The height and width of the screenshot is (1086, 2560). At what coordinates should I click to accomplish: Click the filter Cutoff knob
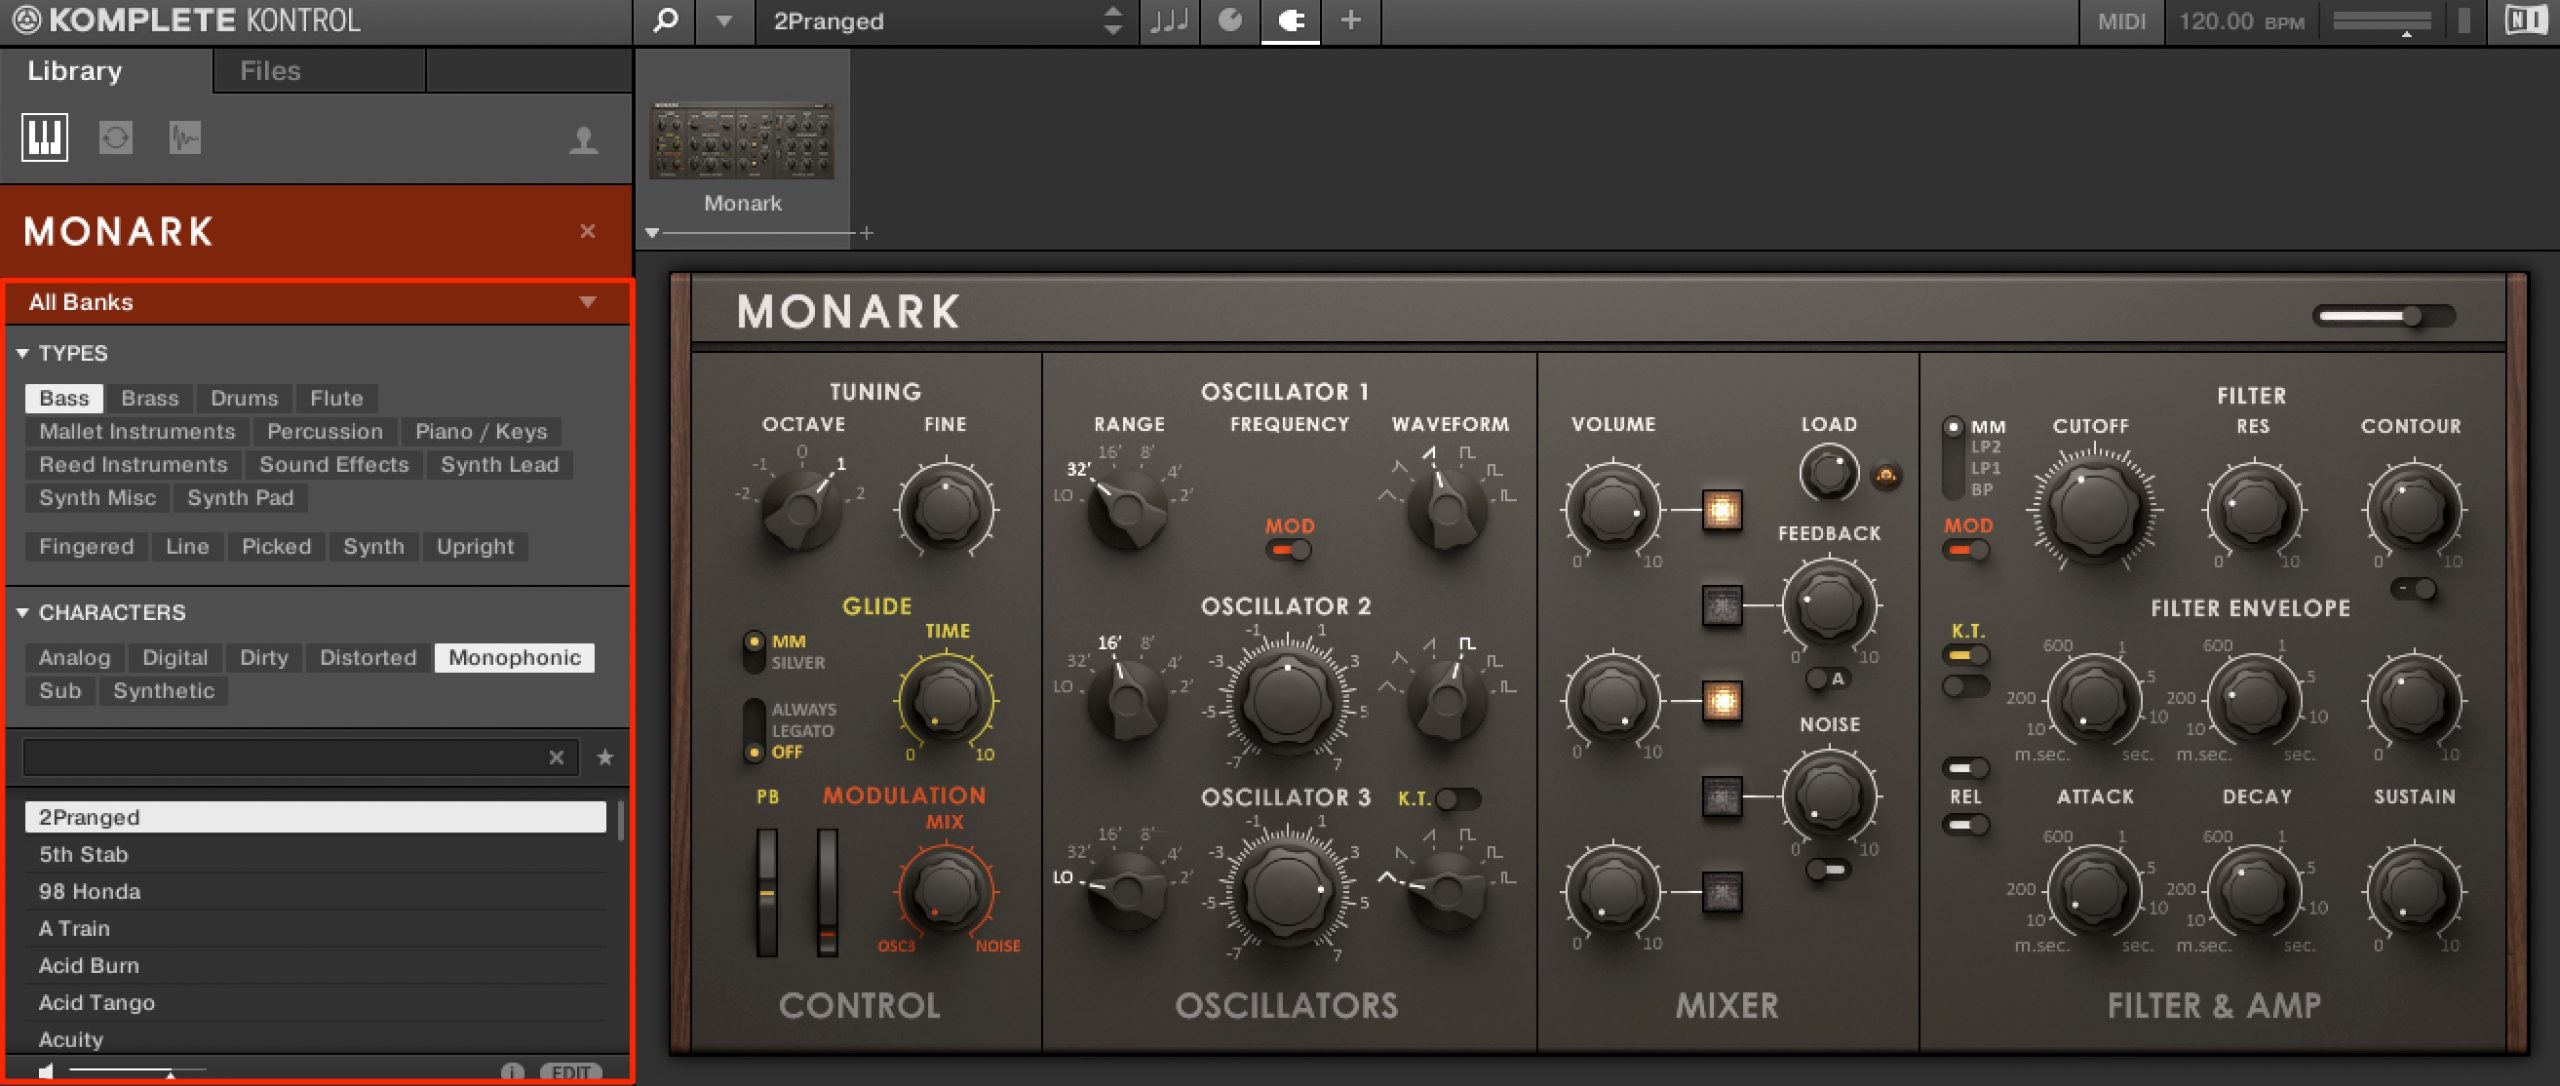(2094, 510)
